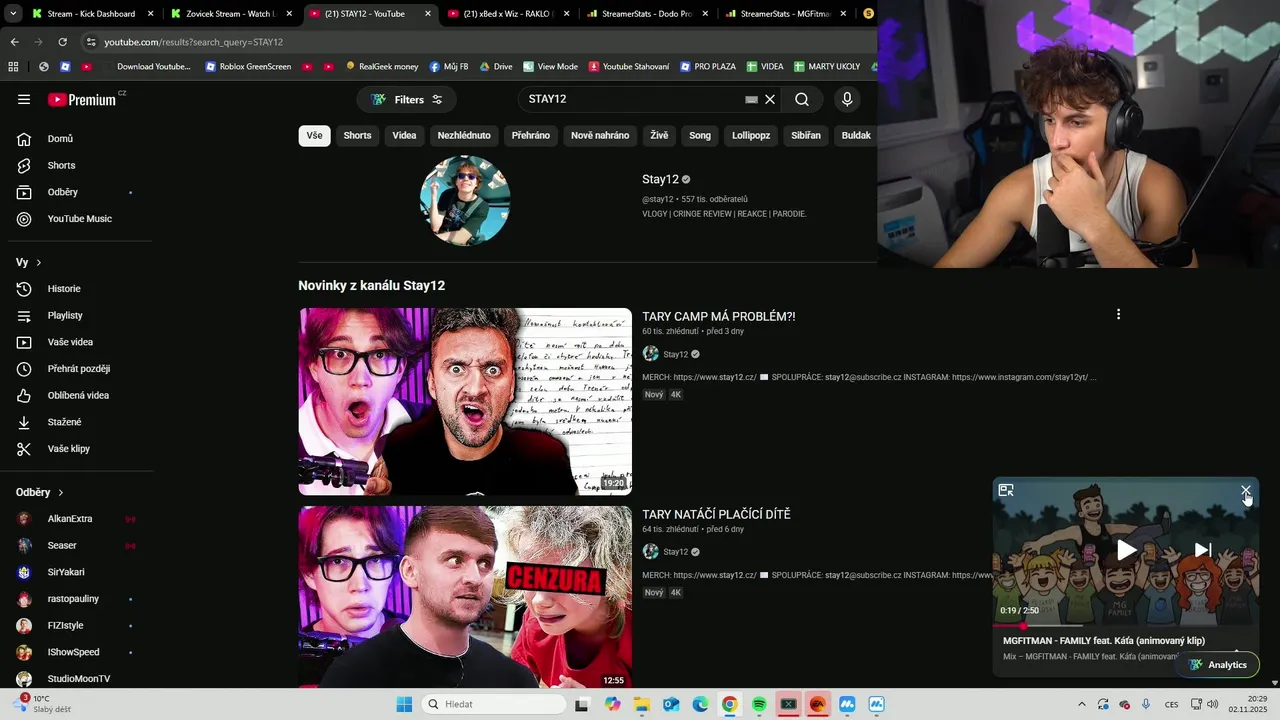
Task: Open Roblox GreenScreen bookmark
Action: [x=248, y=66]
